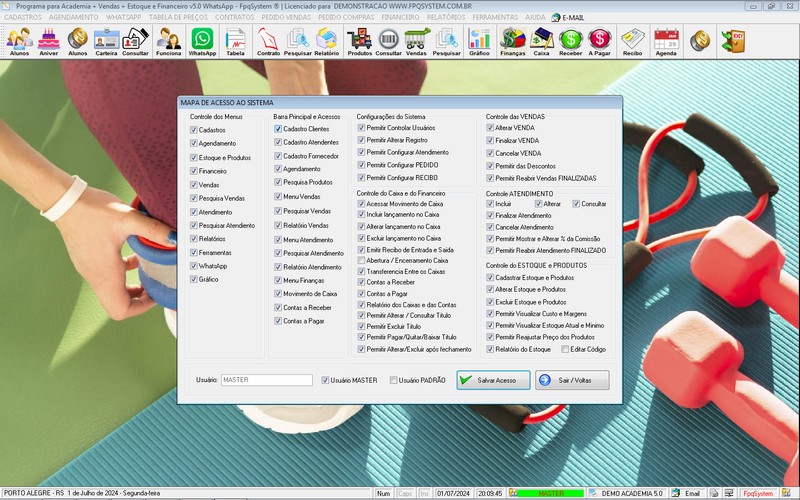Uncheck the Cadastros menu checkbox
Screen dimensions: 800x500
(x=194, y=130)
